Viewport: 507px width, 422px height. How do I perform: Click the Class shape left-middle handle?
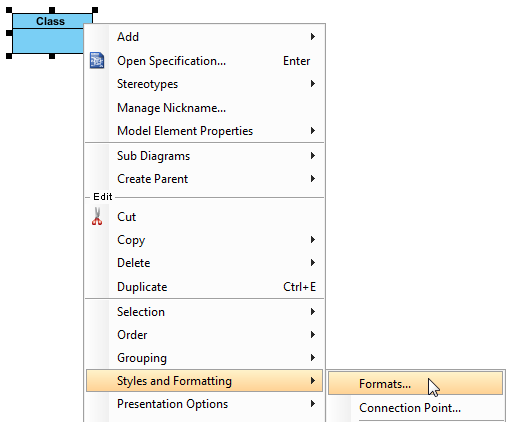point(9,33)
